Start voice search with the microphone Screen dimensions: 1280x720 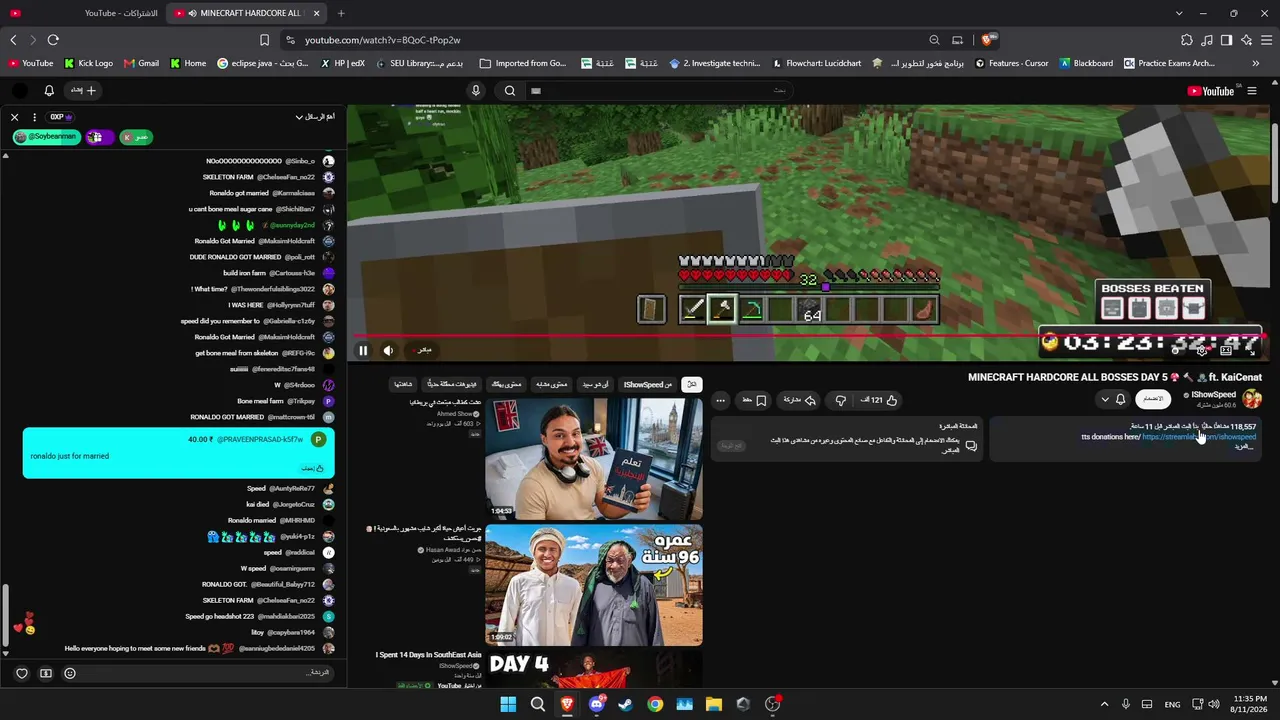(476, 90)
